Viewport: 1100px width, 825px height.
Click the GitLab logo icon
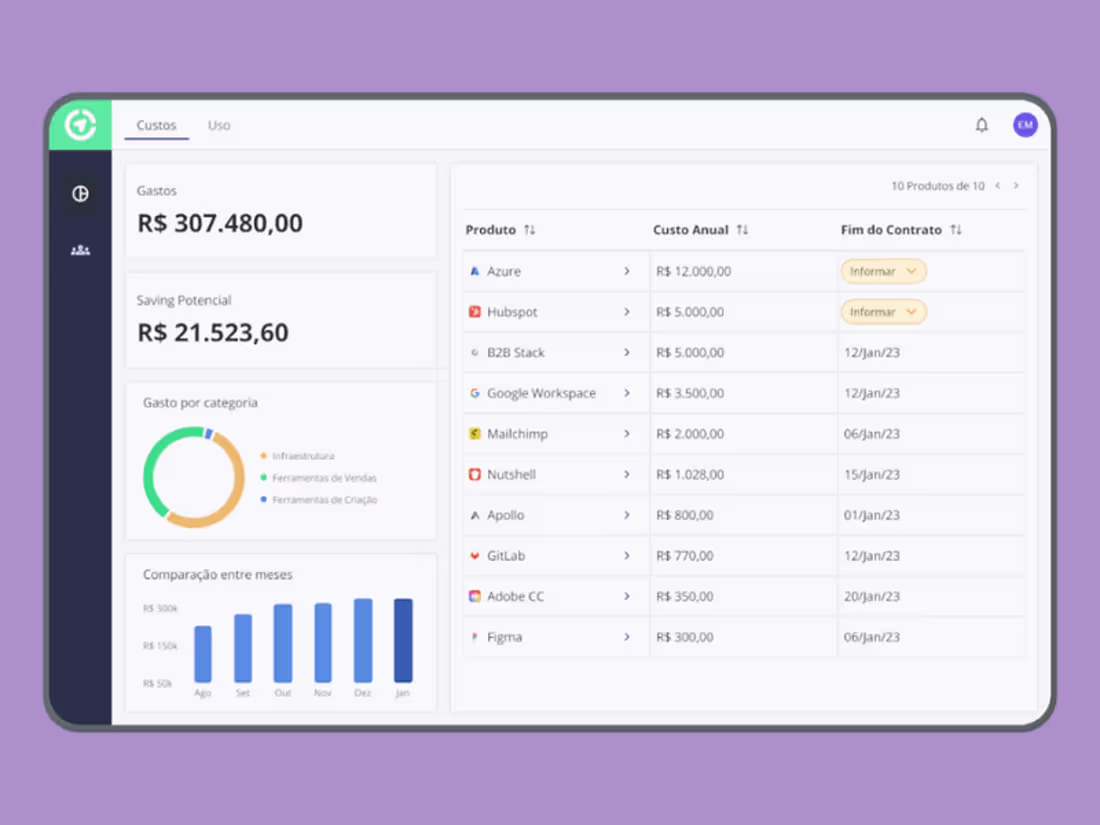point(475,556)
